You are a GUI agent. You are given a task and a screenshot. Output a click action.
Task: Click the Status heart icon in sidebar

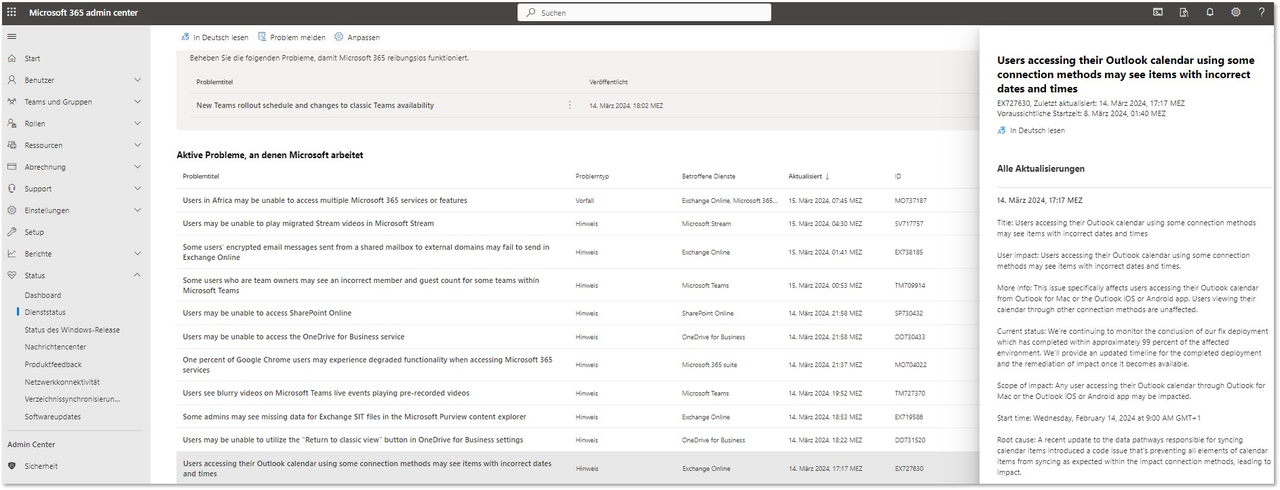(12, 275)
